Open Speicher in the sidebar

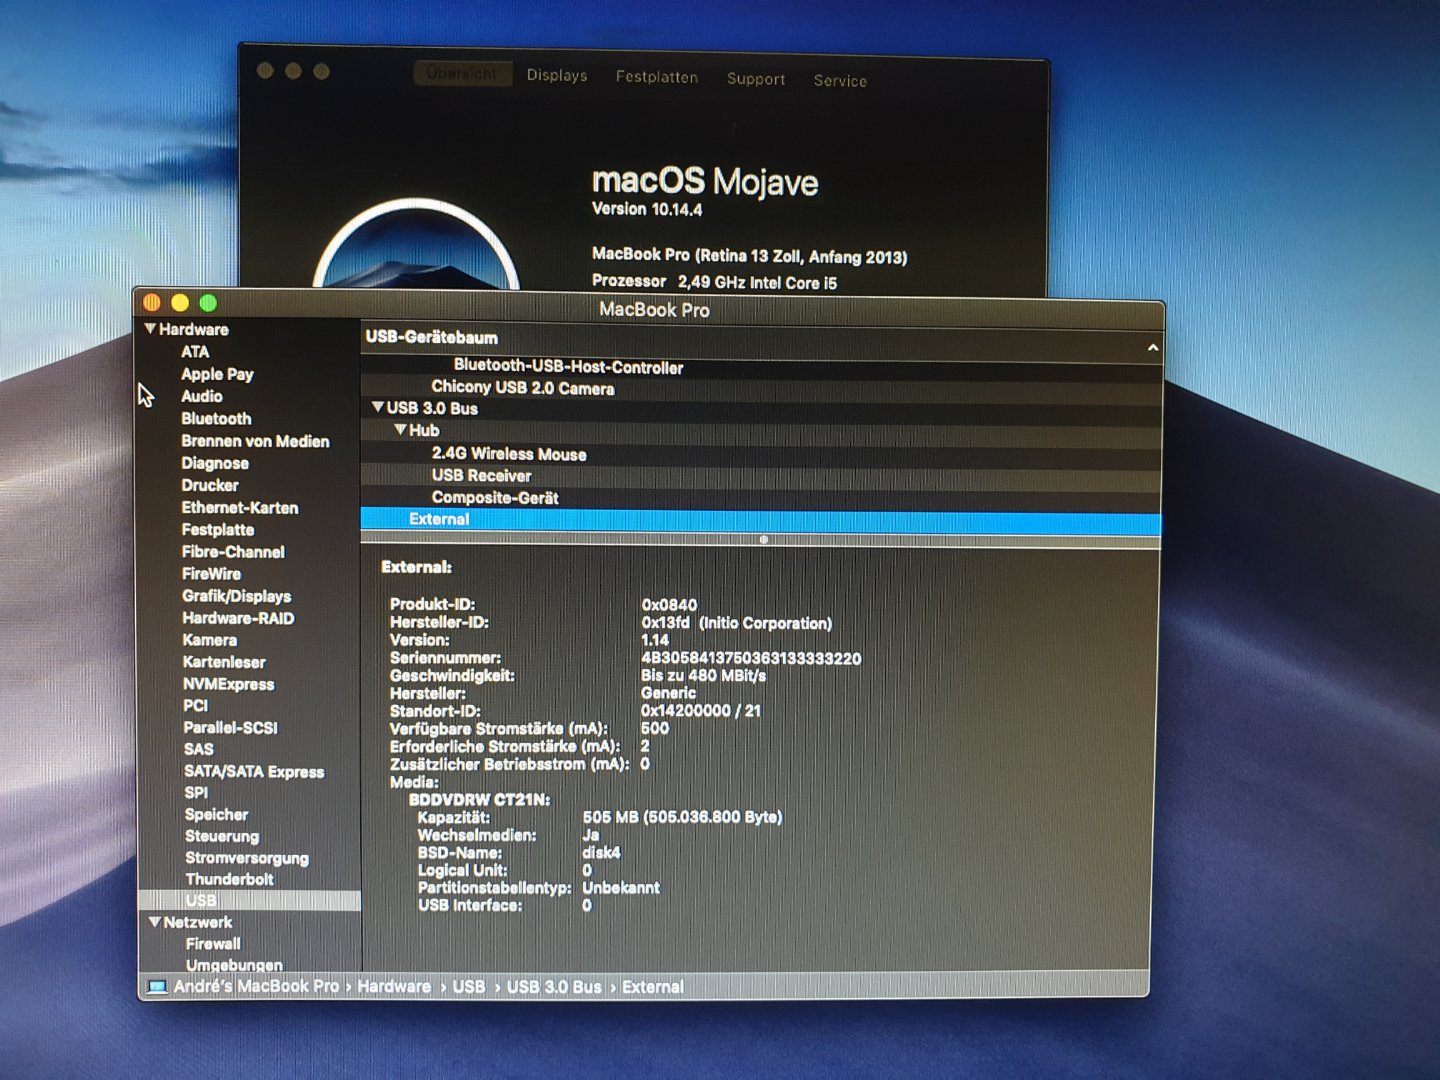(216, 815)
